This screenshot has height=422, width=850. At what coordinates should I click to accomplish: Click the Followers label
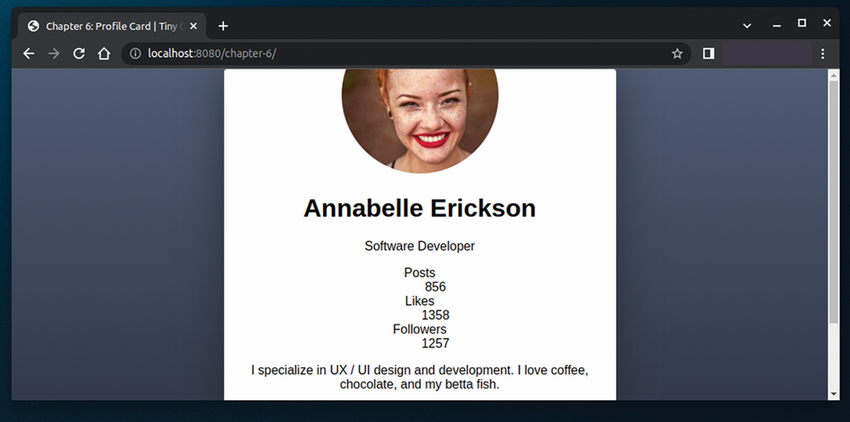coord(420,329)
